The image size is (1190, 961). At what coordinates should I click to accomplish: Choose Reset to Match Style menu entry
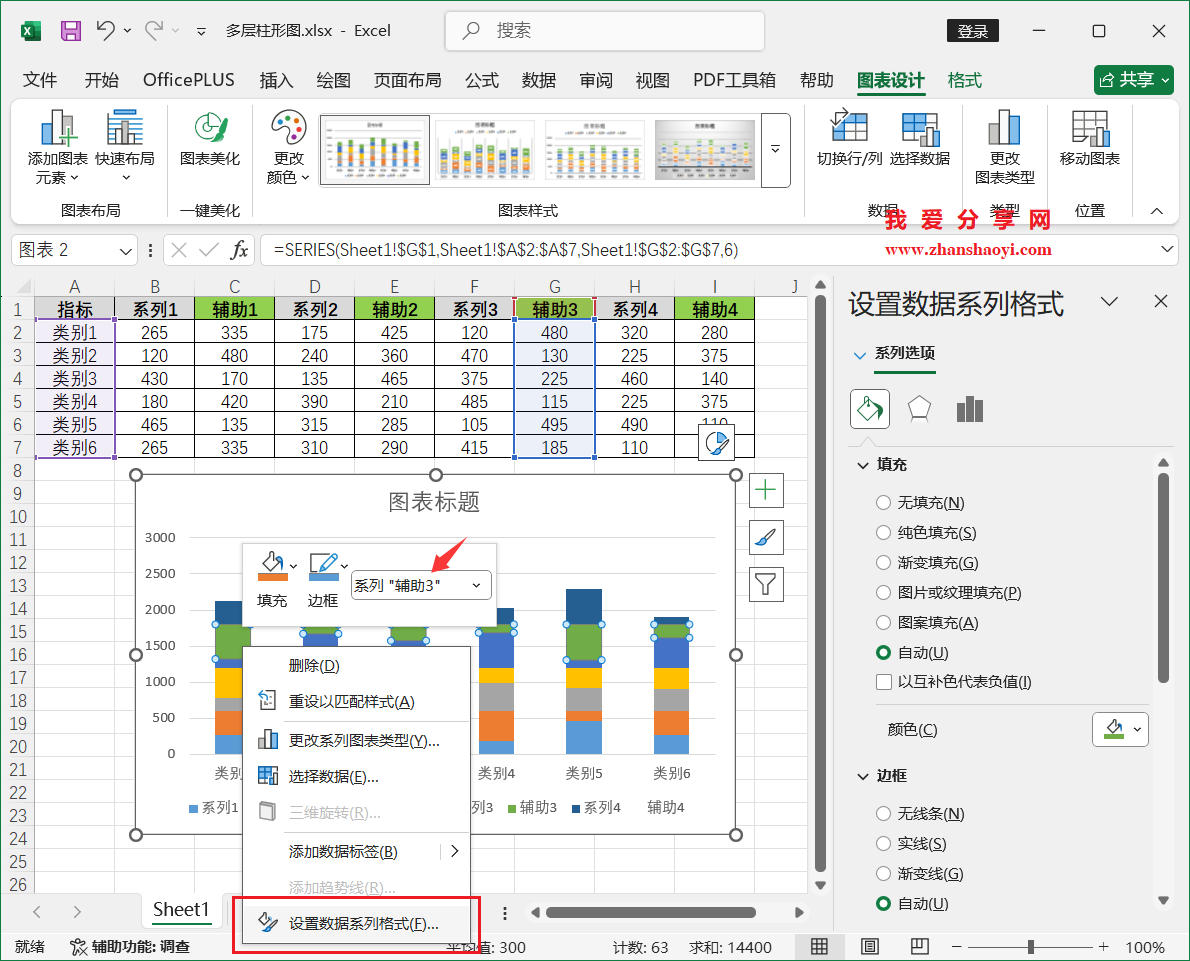point(356,701)
